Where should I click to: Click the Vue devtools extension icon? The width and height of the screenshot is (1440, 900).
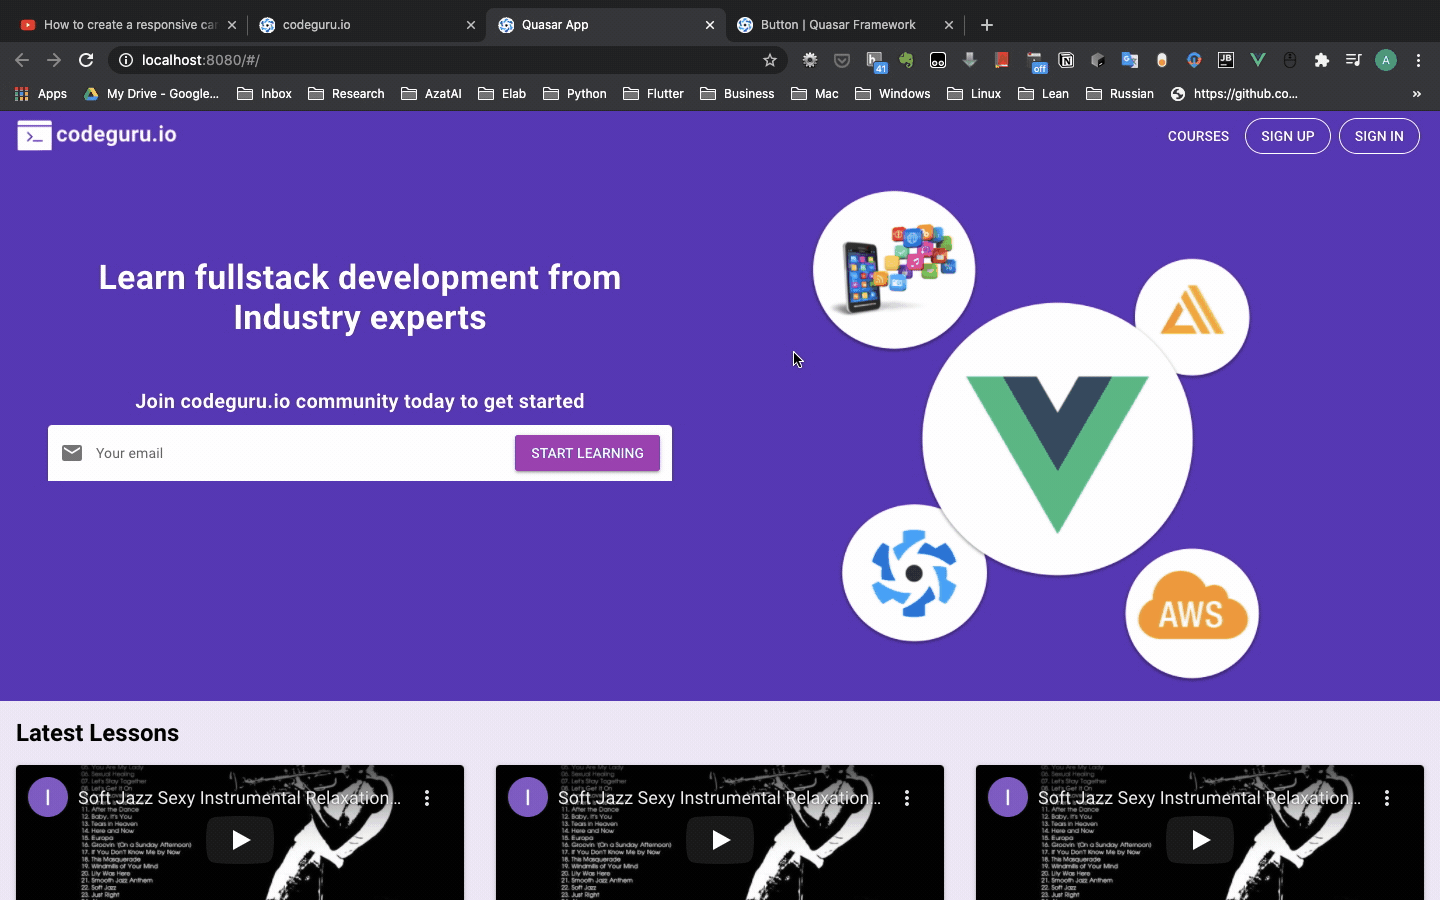(x=1258, y=60)
